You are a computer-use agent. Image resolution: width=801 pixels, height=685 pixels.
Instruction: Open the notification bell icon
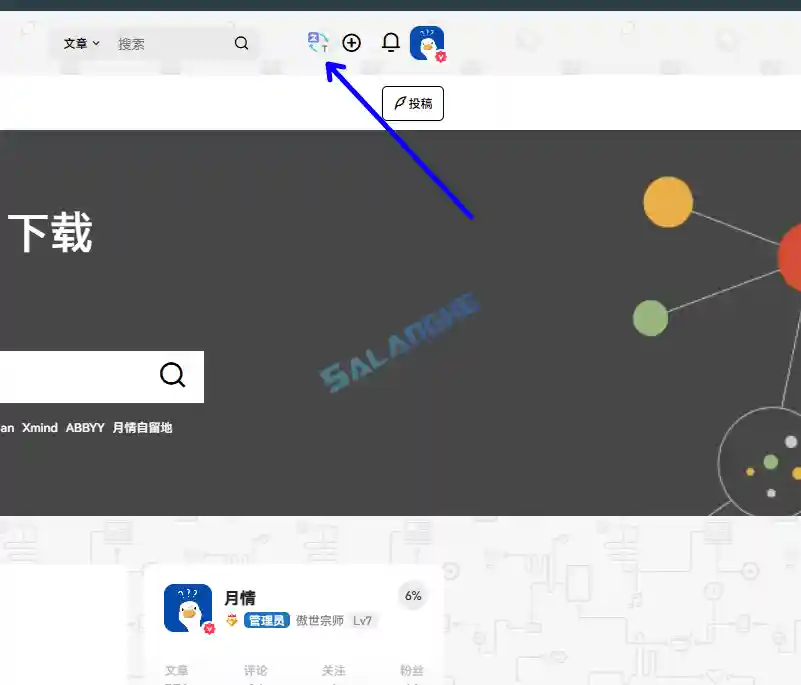click(x=390, y=43)
